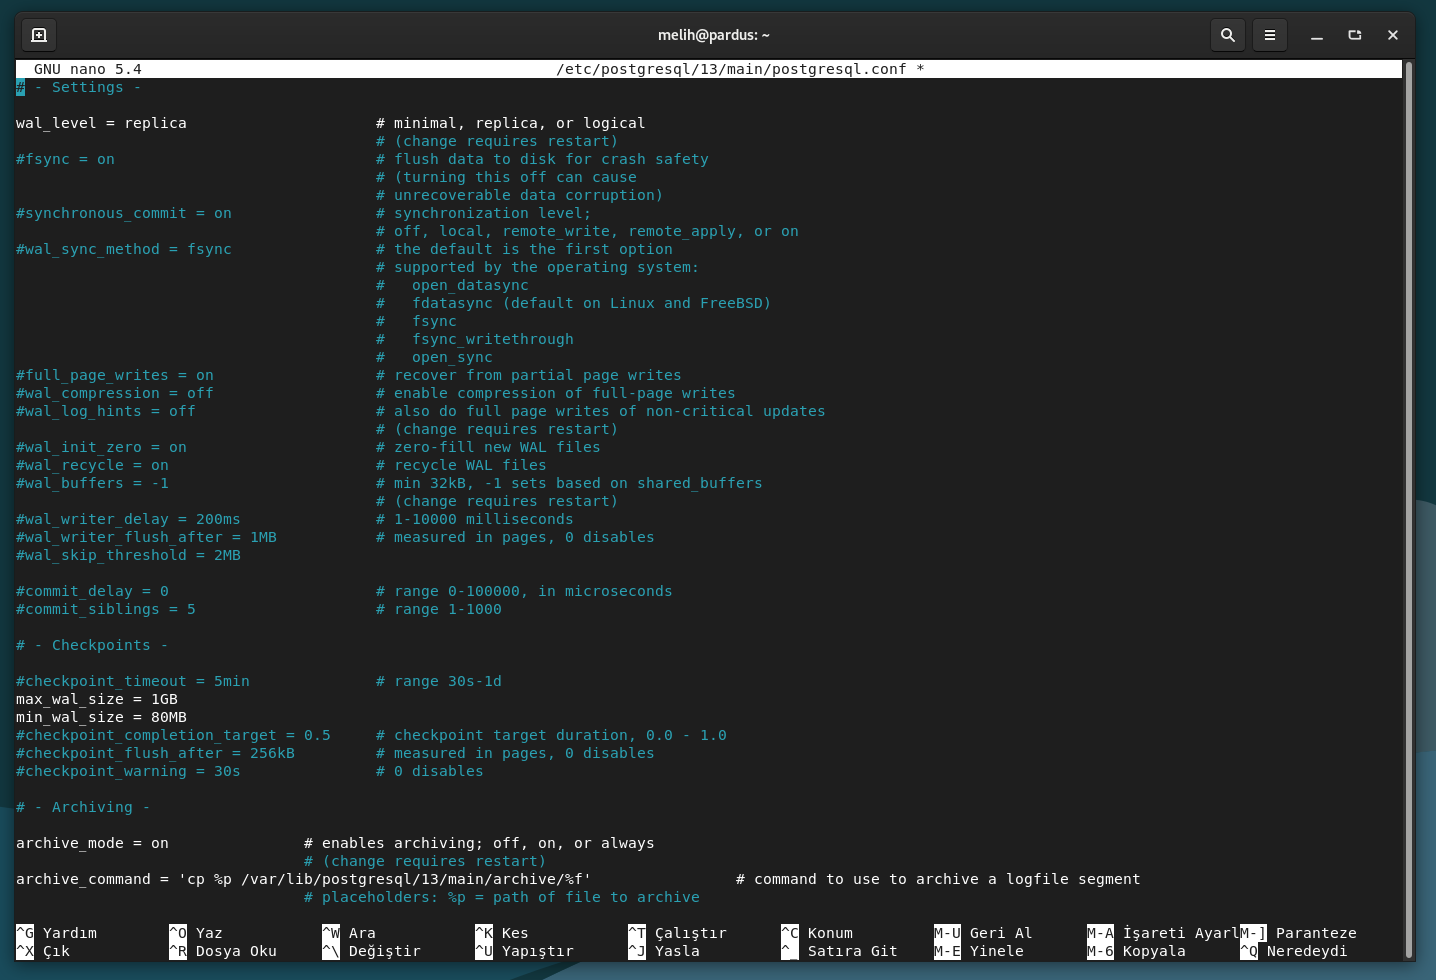Click comment 'fdatasync (default on Linux and FreeBSD)'

click(x=591, y=303)
